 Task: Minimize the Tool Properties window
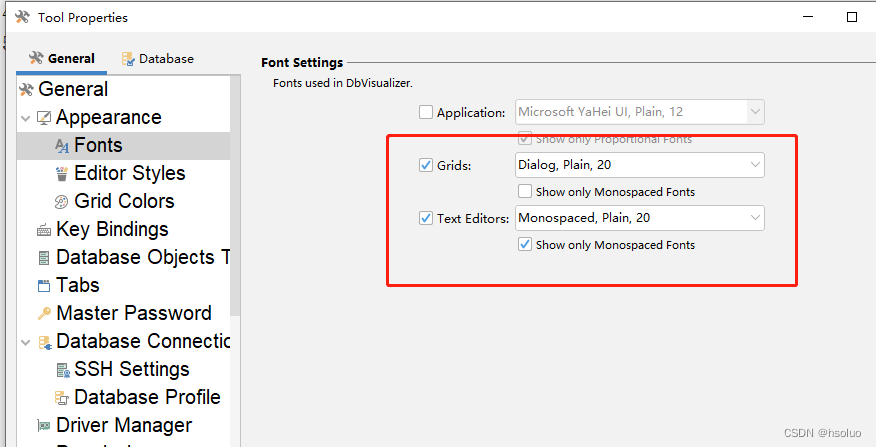(x=808, y=17)
